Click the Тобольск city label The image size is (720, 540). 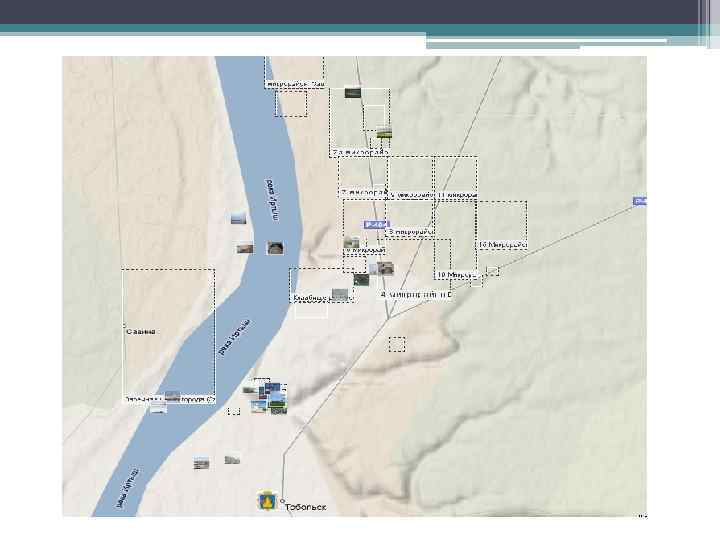point(306,507)
